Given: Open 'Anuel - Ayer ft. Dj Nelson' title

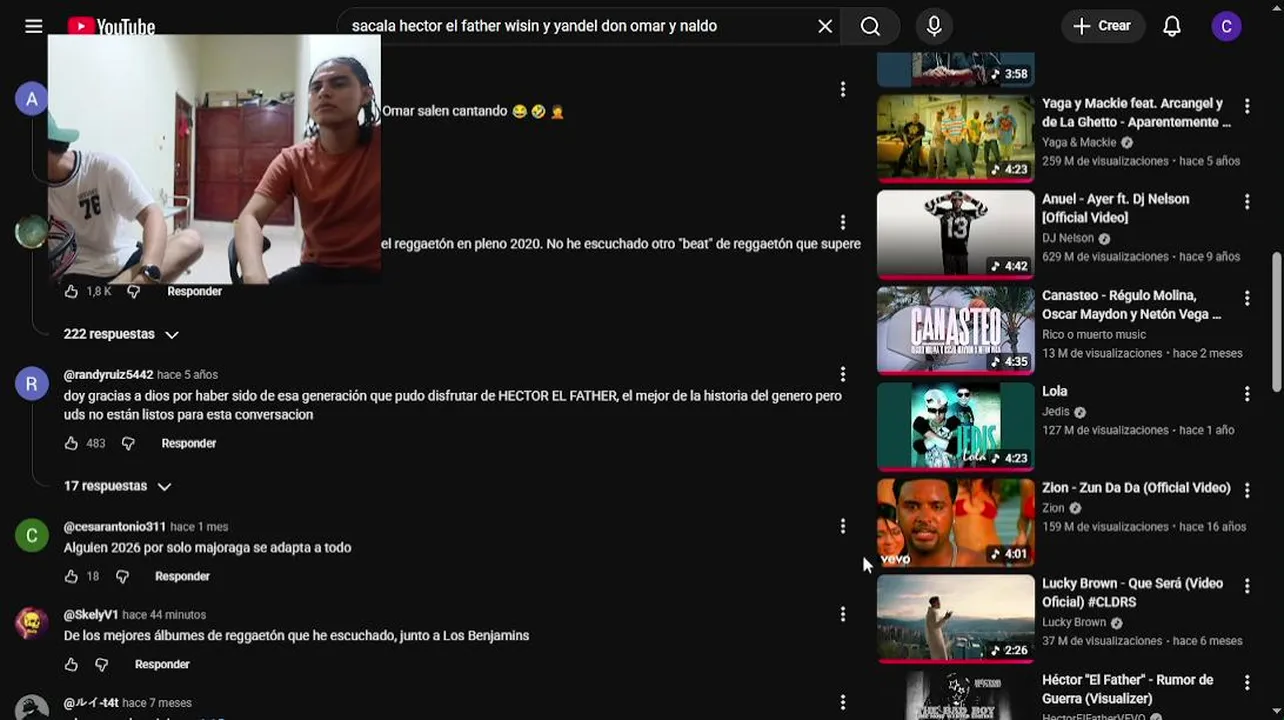Looking at the screenshot, I should tap(1115, 208).
